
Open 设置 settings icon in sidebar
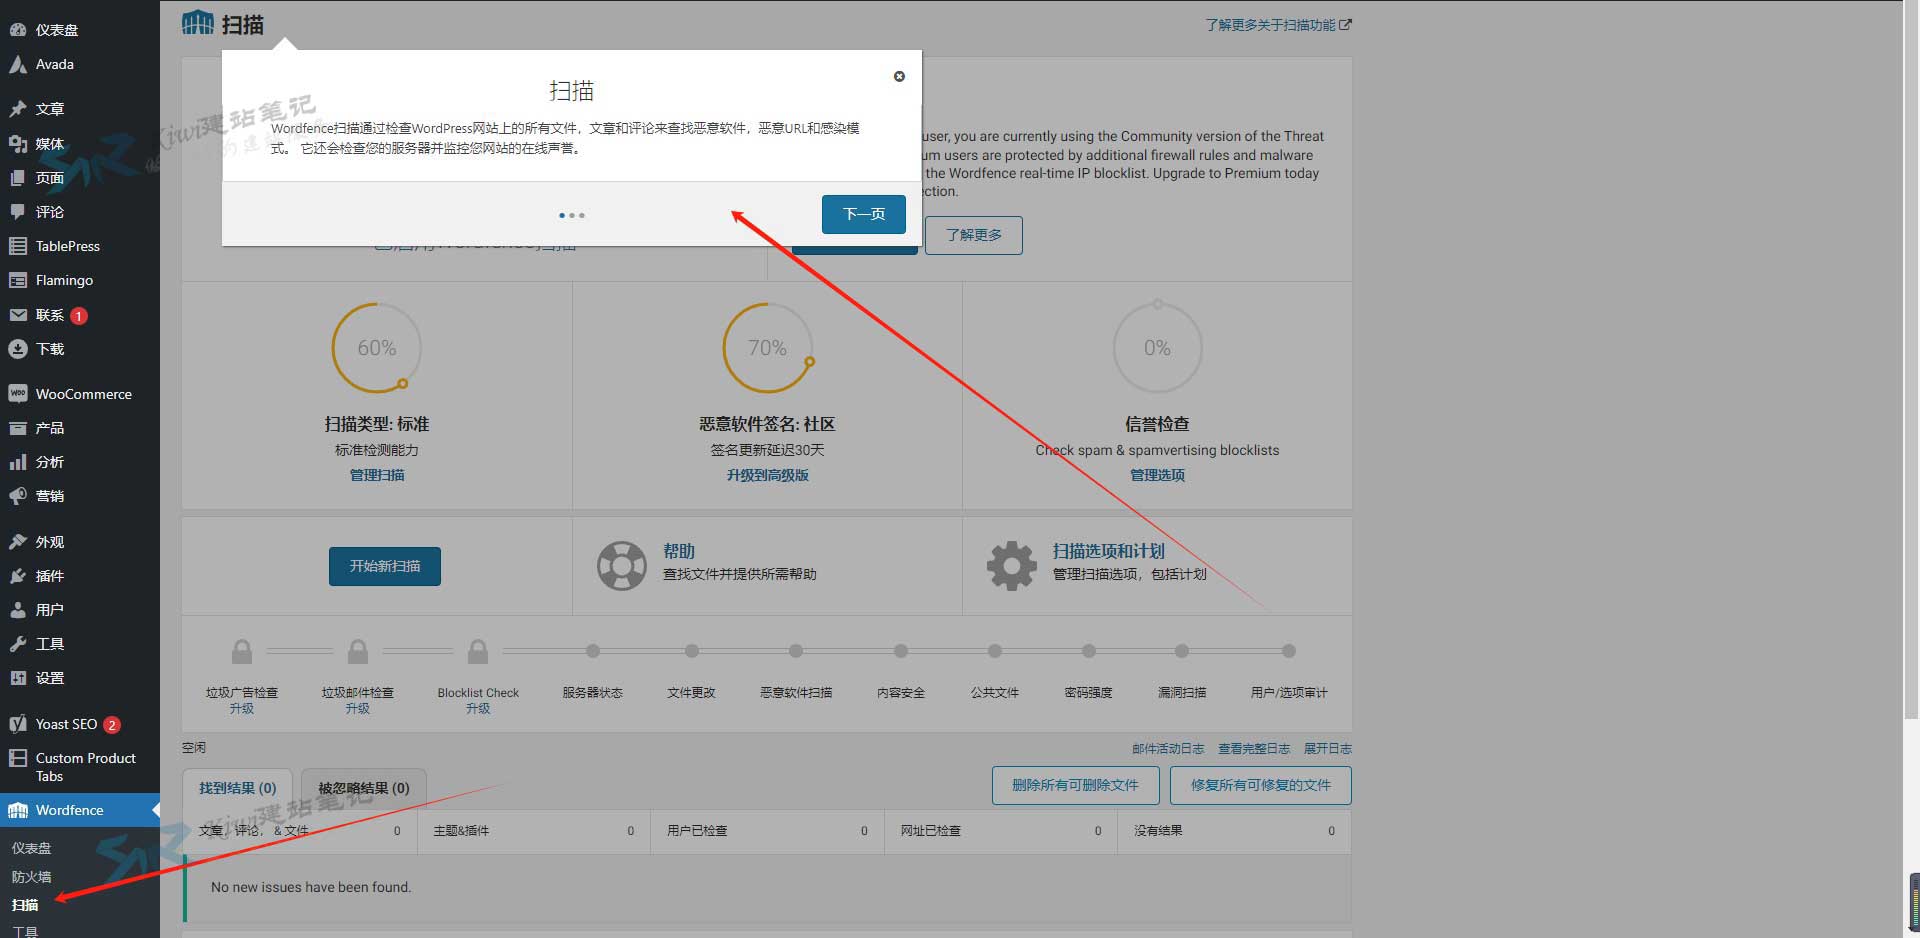(18, 678)
